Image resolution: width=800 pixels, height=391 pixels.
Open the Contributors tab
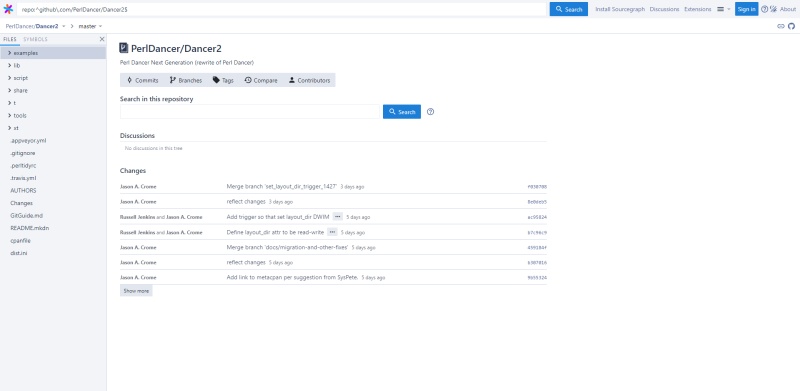309,80
